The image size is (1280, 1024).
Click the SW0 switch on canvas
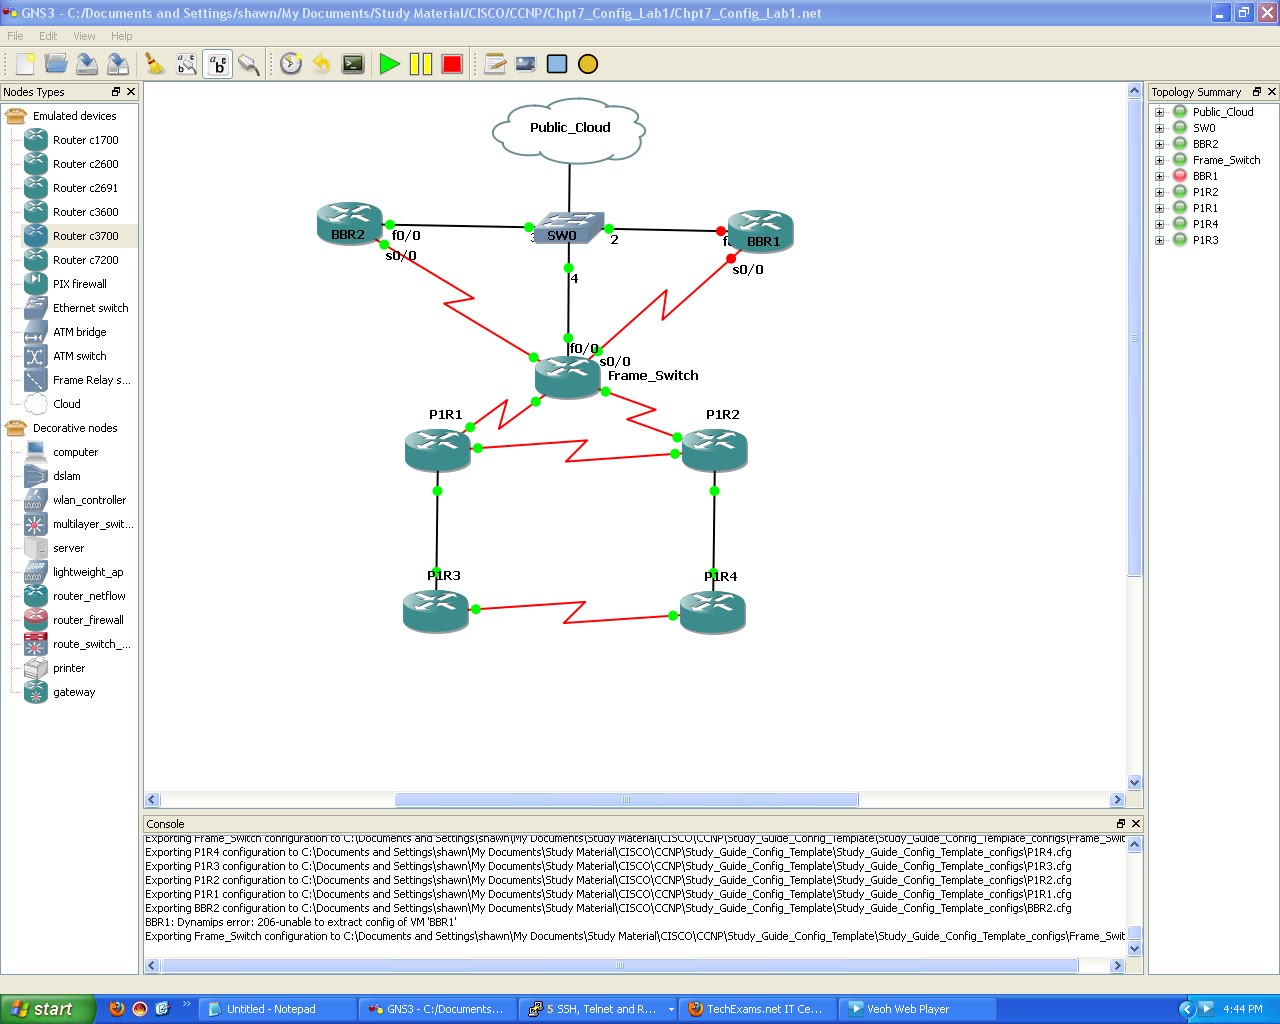pyautogui.click(x=569, y=228)
